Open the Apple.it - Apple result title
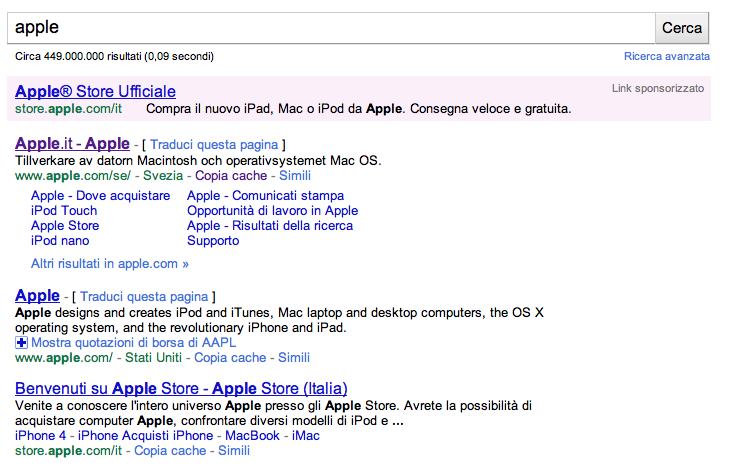 tap(73, 144)
